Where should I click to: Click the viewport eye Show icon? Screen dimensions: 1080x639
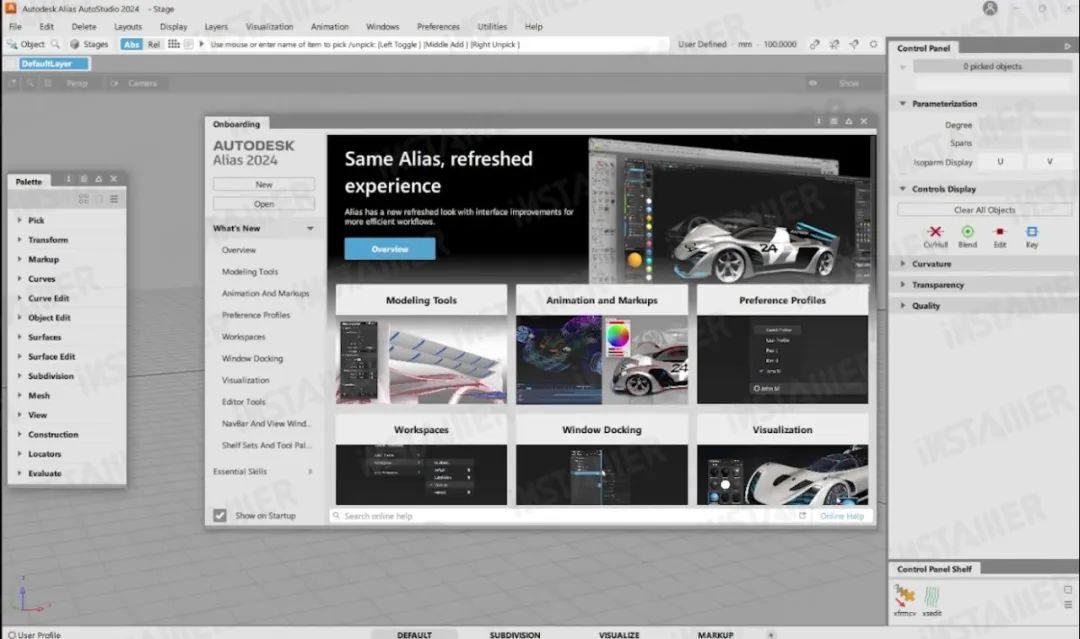point(813,83)
